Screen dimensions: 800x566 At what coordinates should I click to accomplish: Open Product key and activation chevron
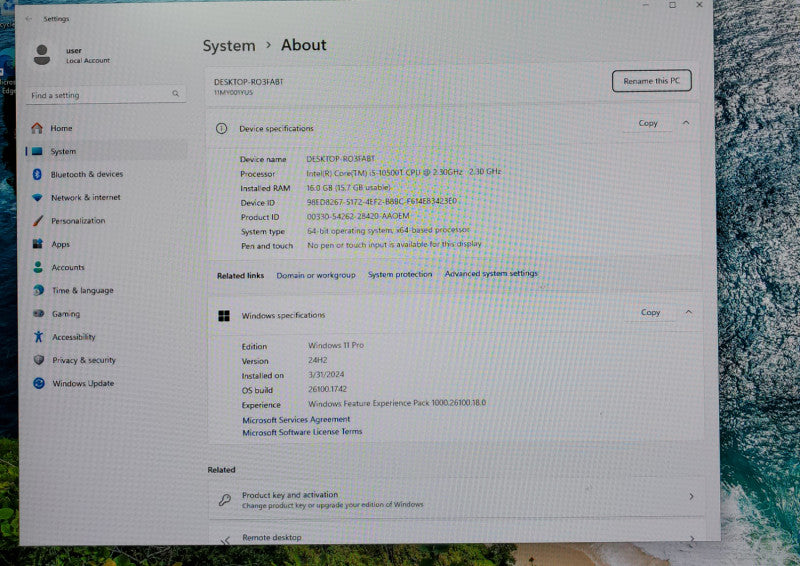click(x=691, y=496)
